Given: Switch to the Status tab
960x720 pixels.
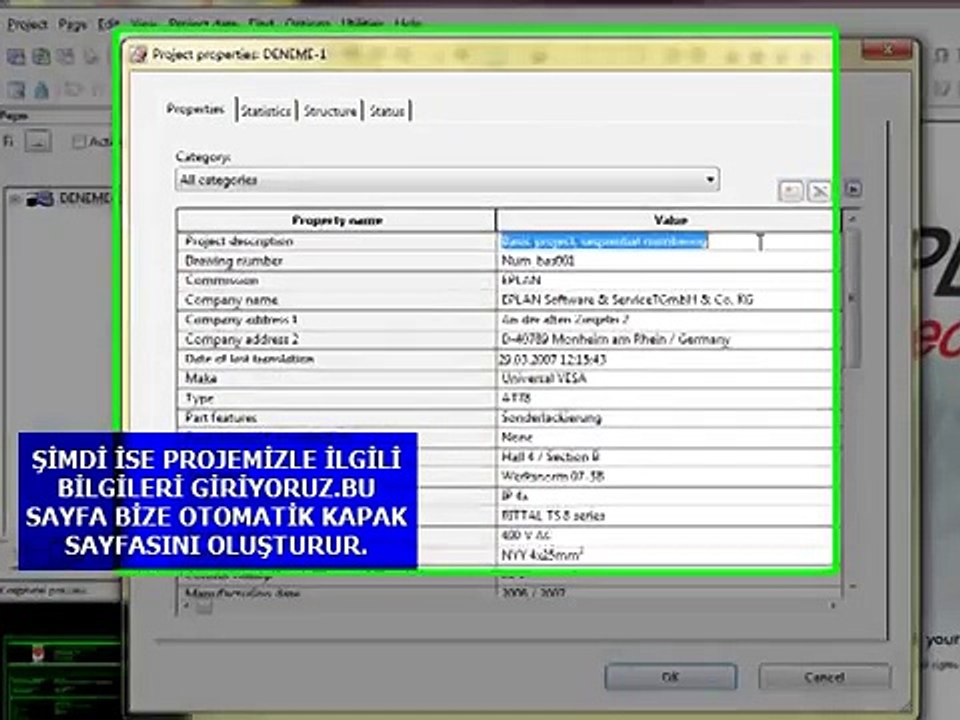Looking at the screenshot, I should pos(387,111).
